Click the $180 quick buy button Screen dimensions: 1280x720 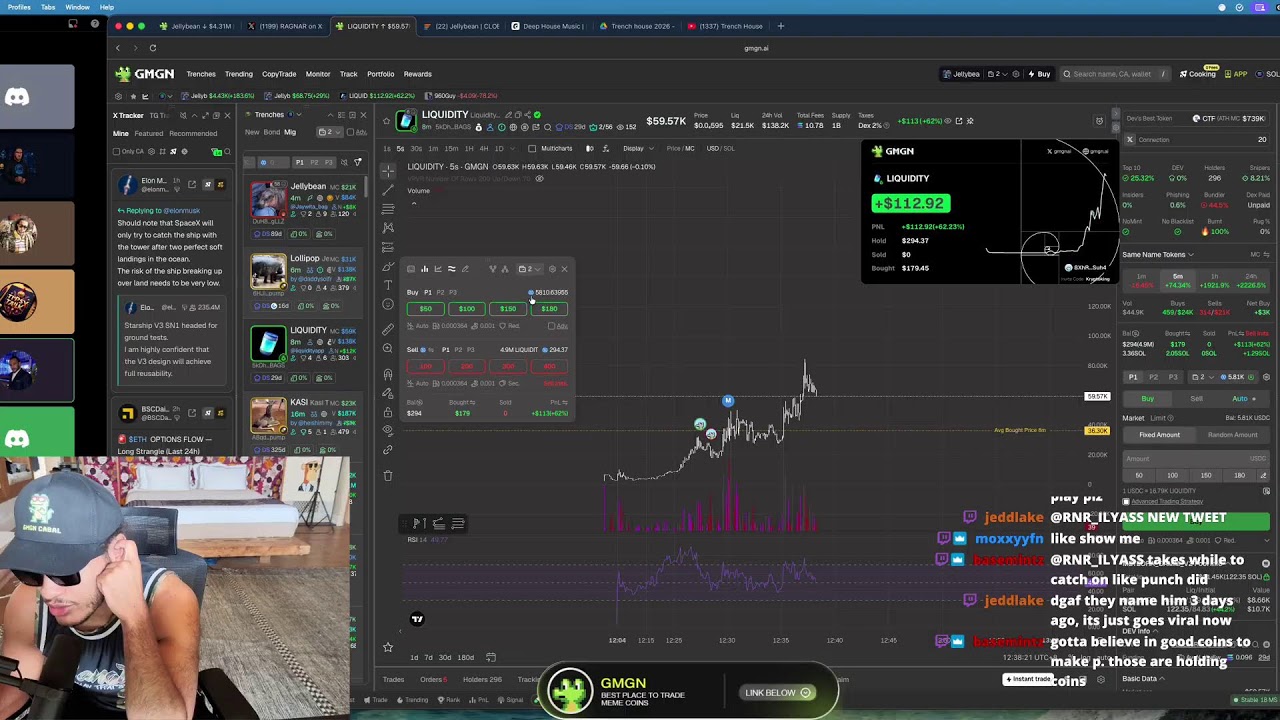549,309
